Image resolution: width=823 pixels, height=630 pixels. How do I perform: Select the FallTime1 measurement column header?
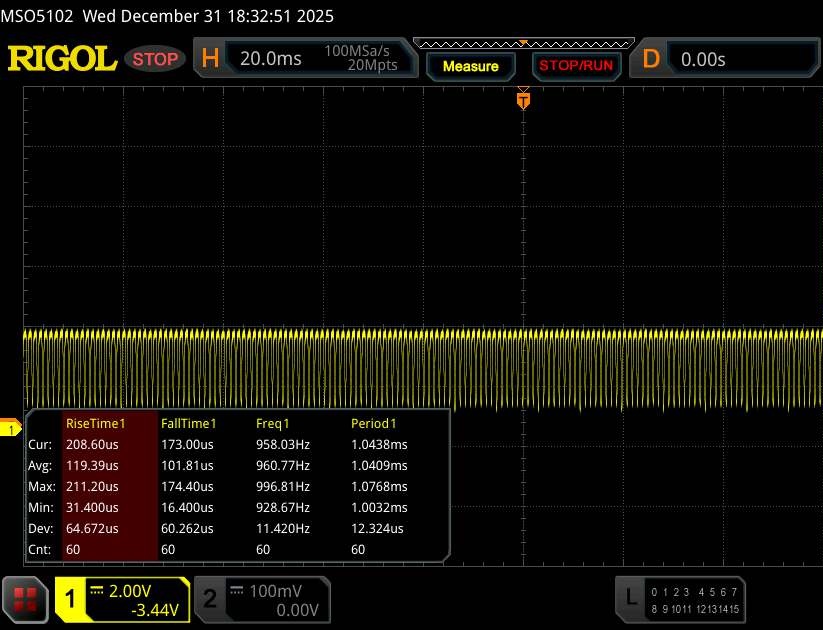pyautogui.click(x=188, y=424)
